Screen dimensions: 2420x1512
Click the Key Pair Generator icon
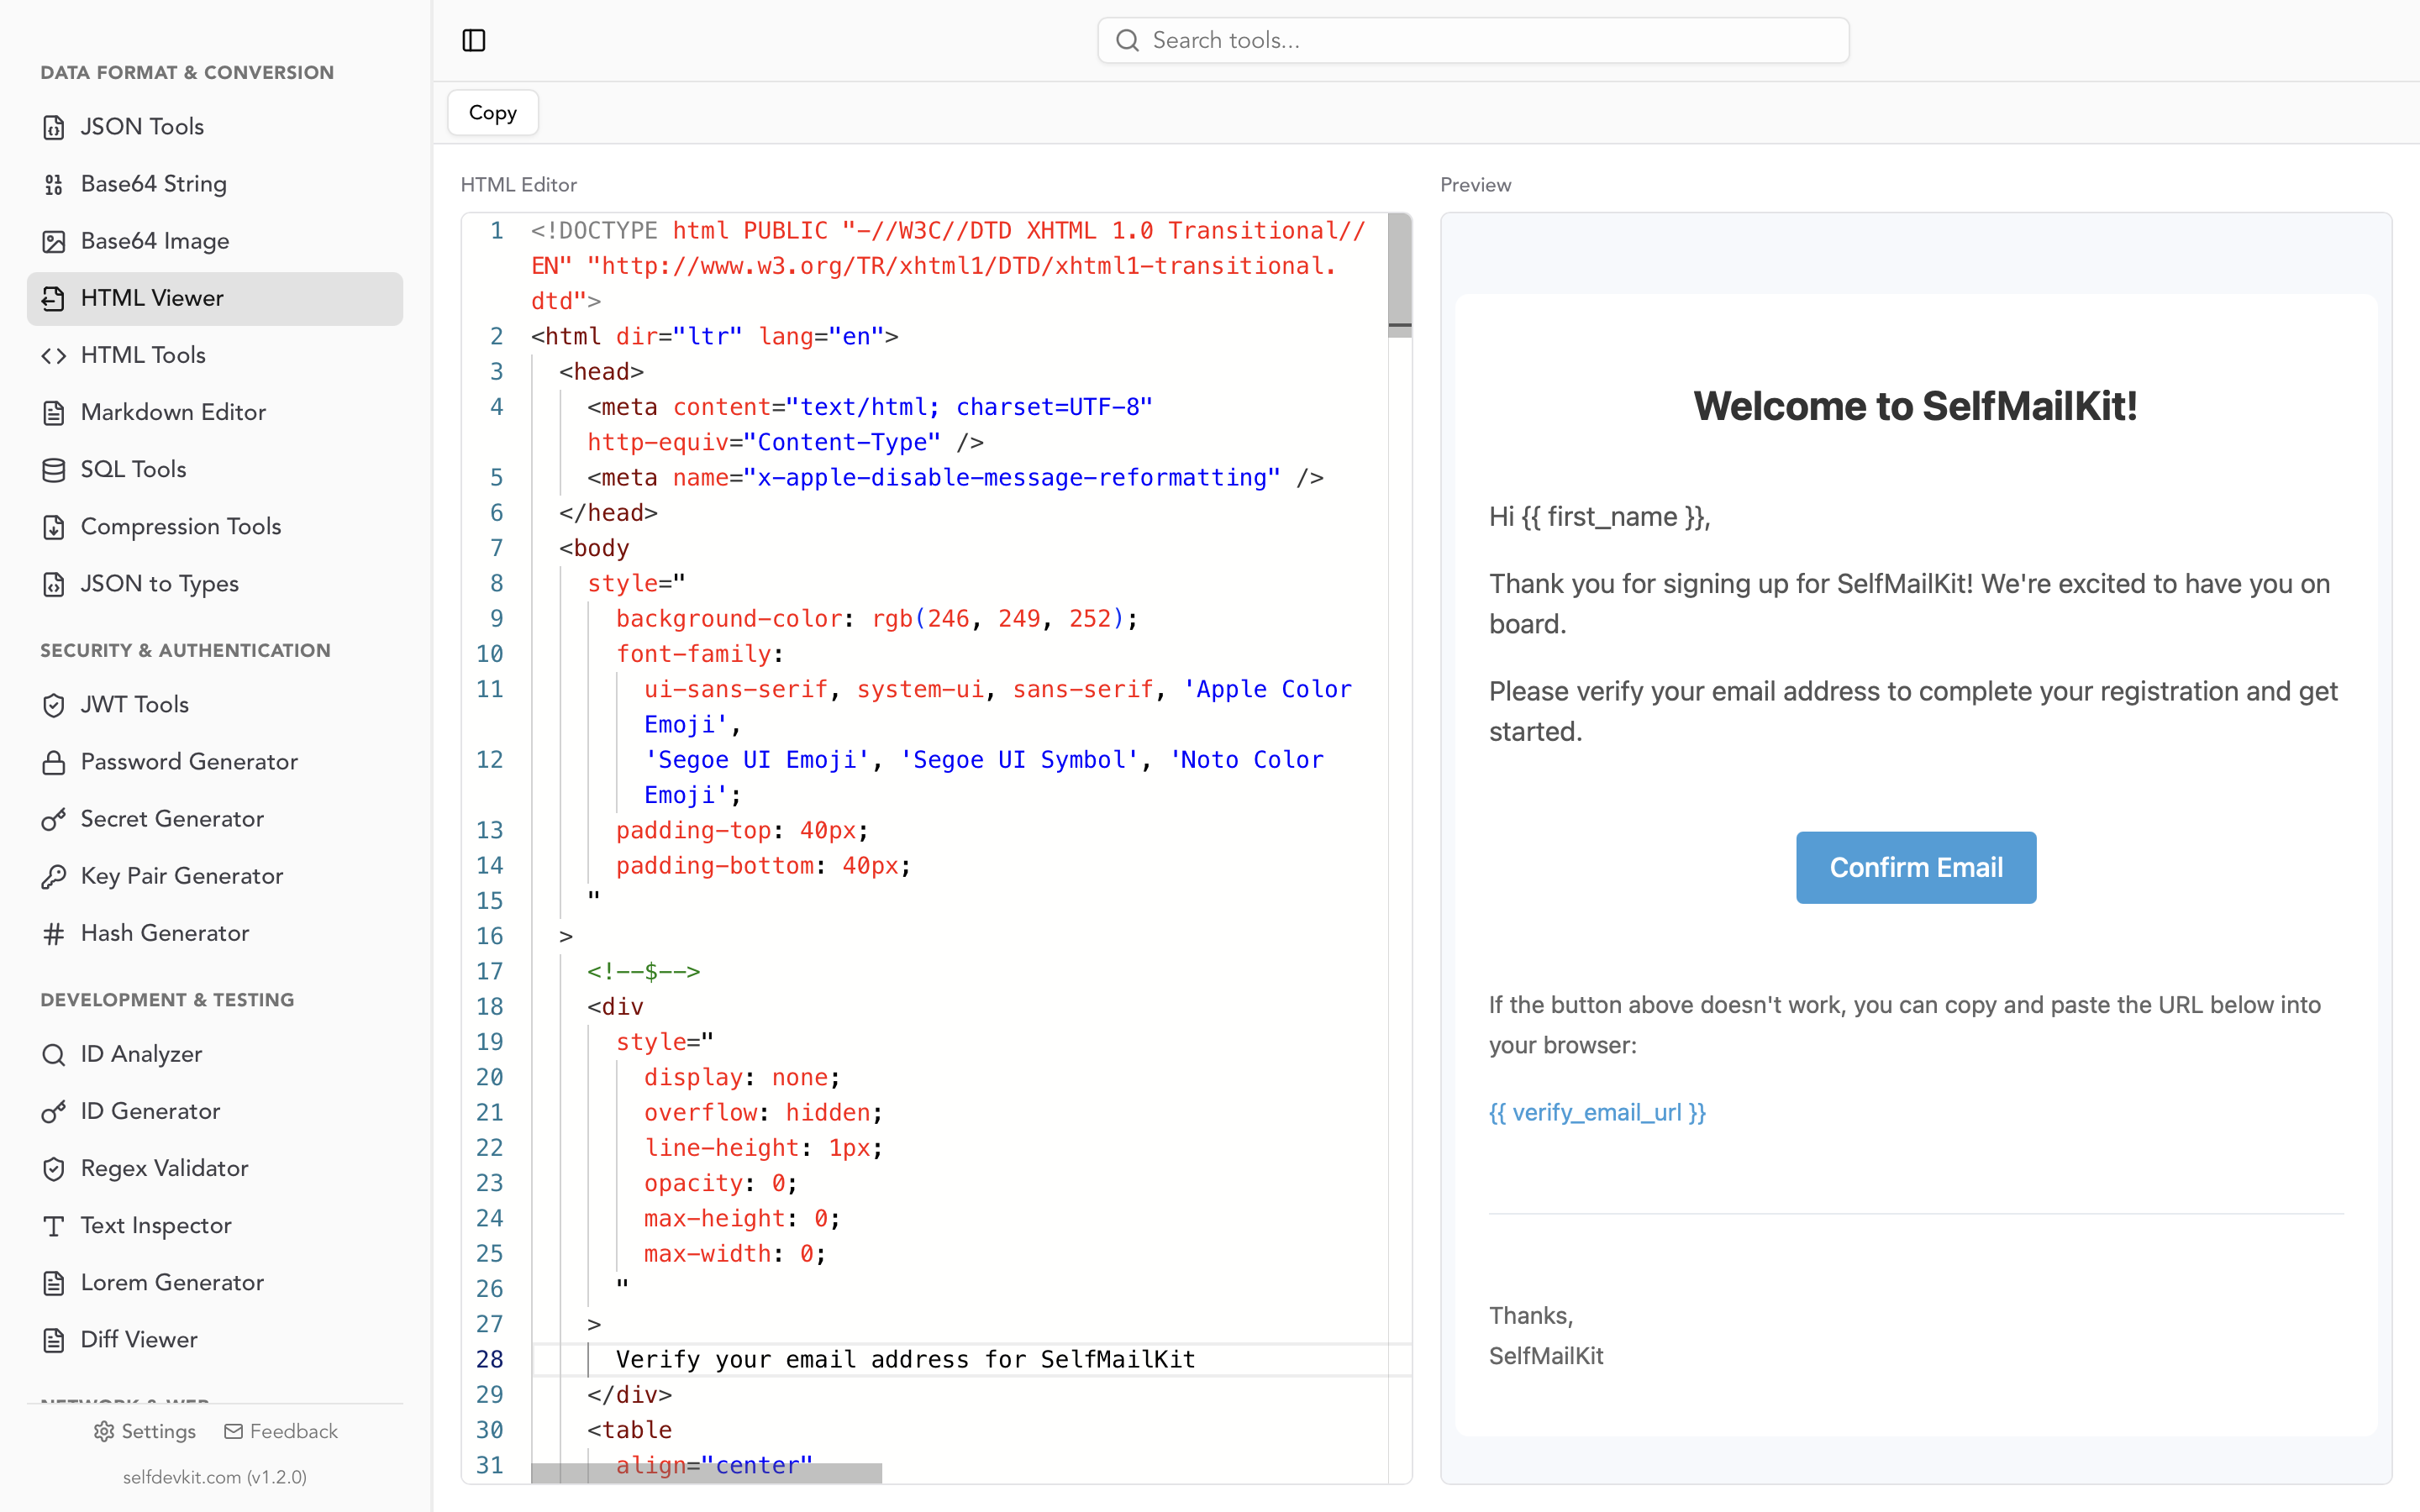[54, 876]
